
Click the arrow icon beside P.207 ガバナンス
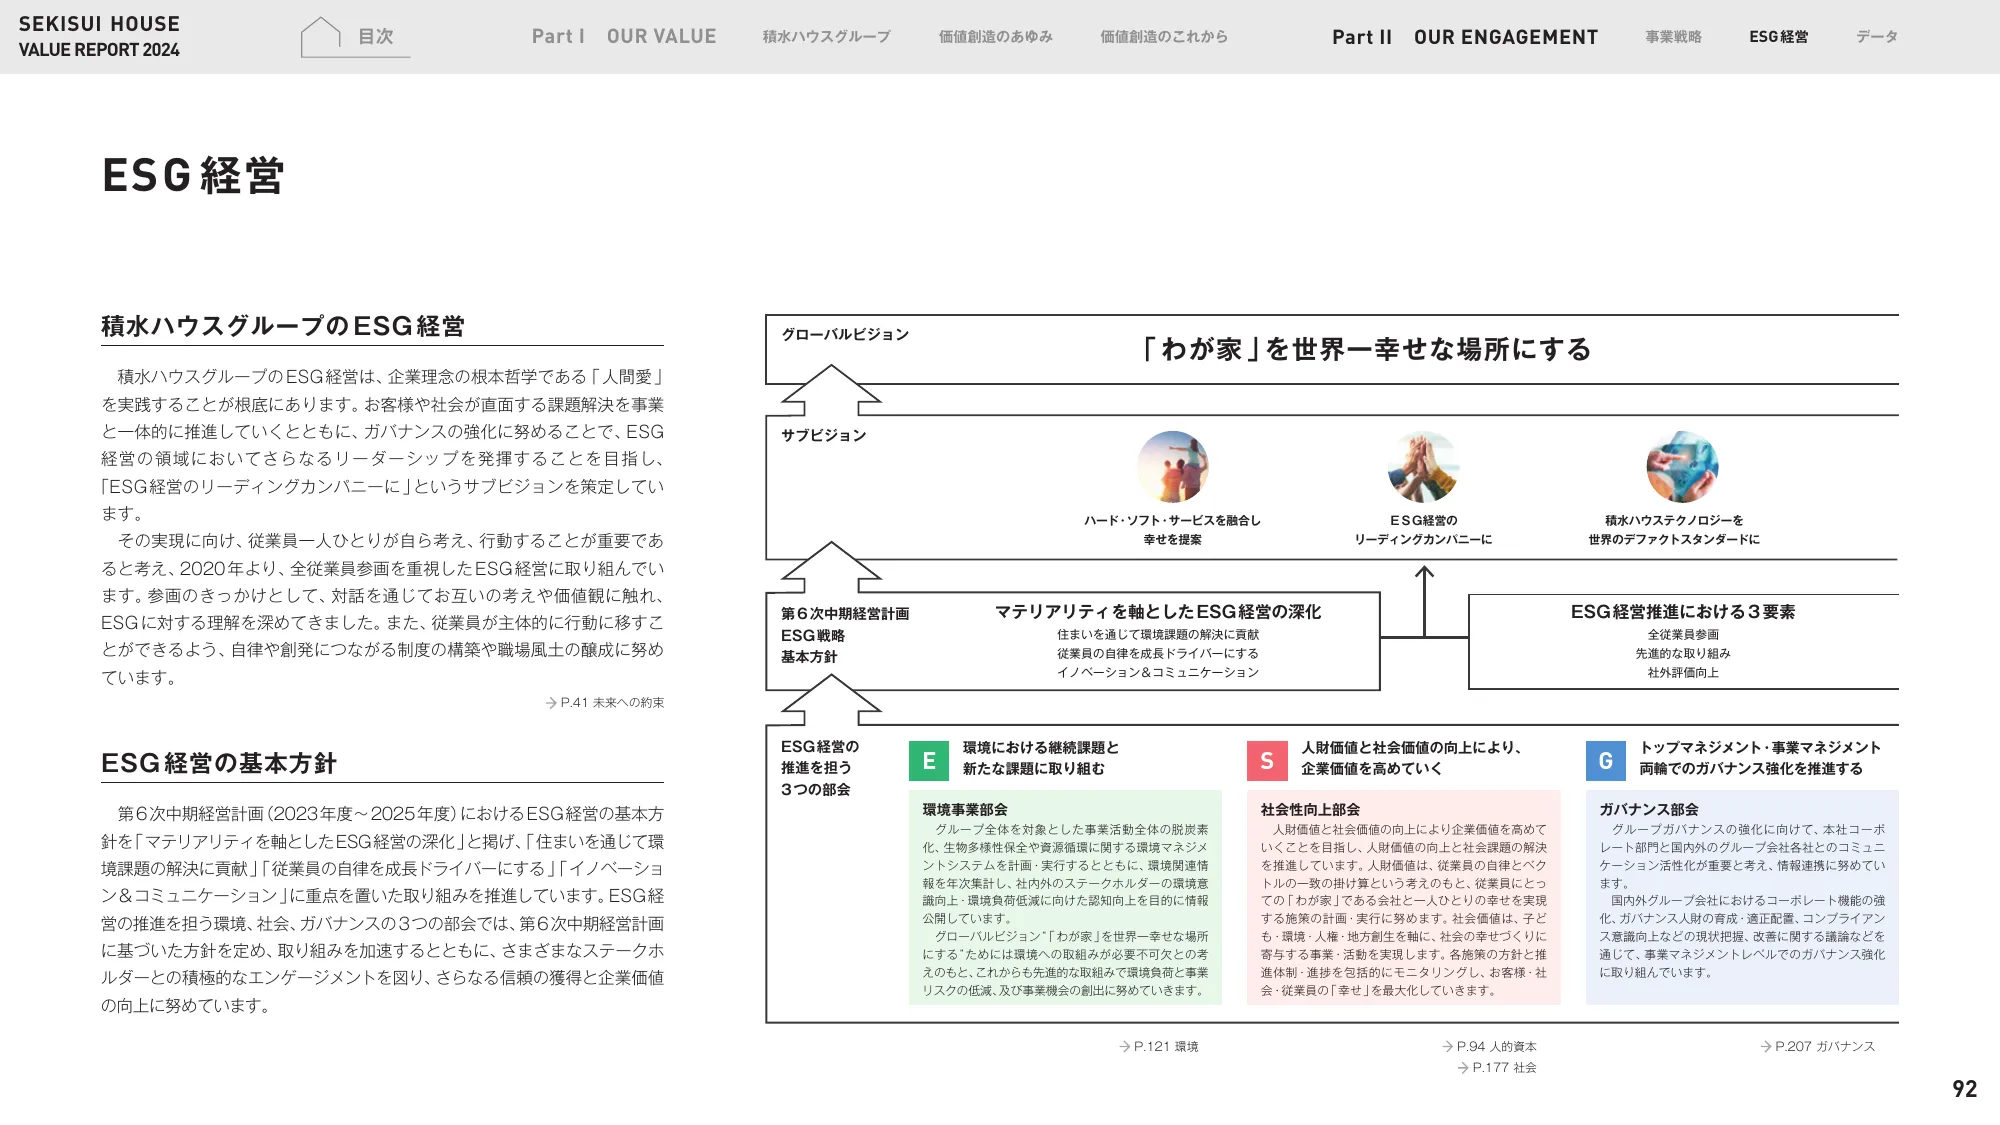(x=1766, y=1047)
